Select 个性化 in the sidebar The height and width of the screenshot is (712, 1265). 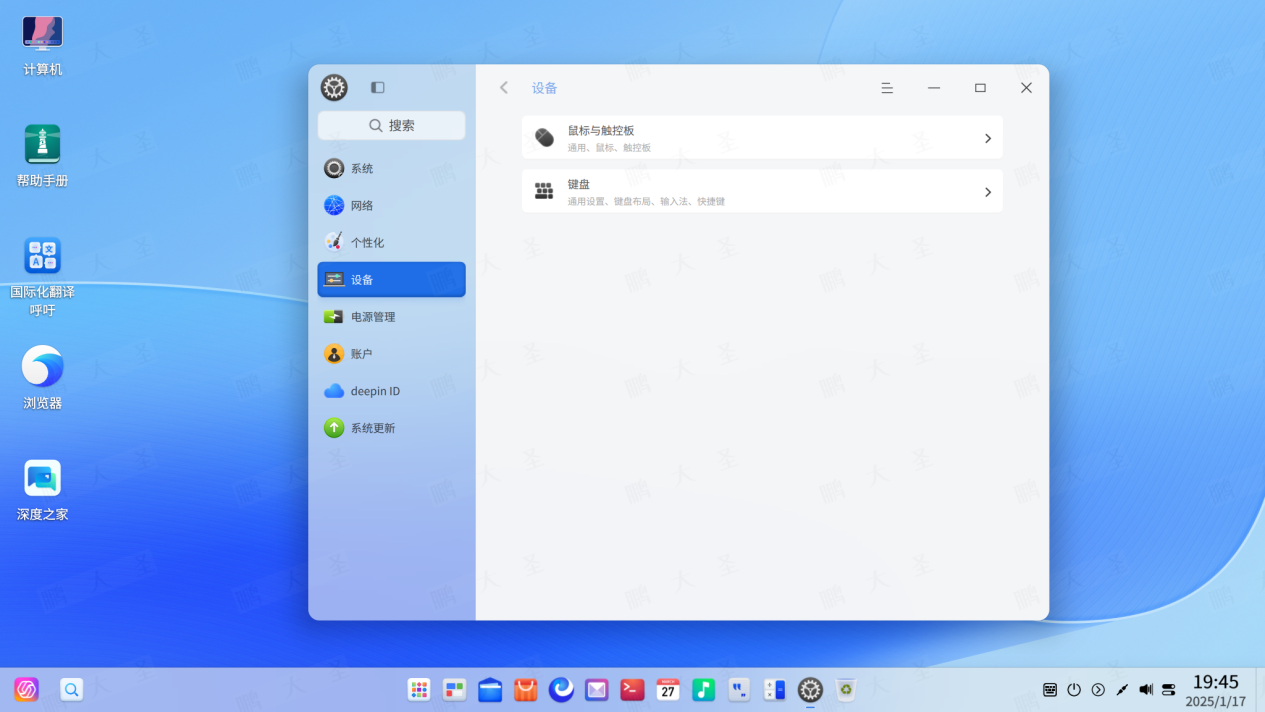(391, 242)
